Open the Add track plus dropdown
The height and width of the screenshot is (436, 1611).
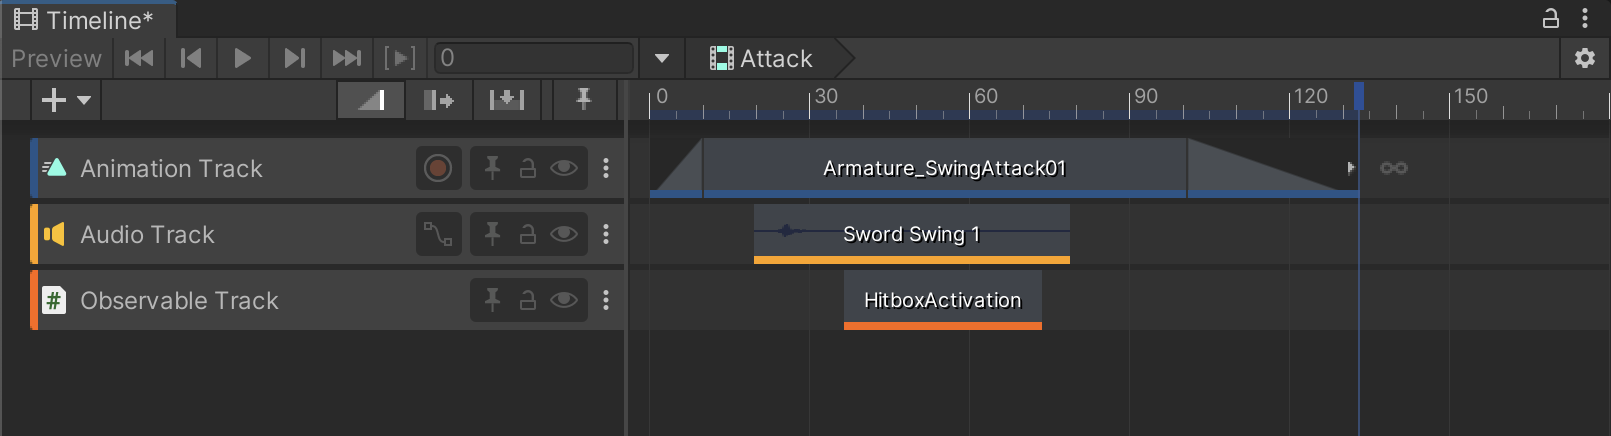tap(65, 100)
